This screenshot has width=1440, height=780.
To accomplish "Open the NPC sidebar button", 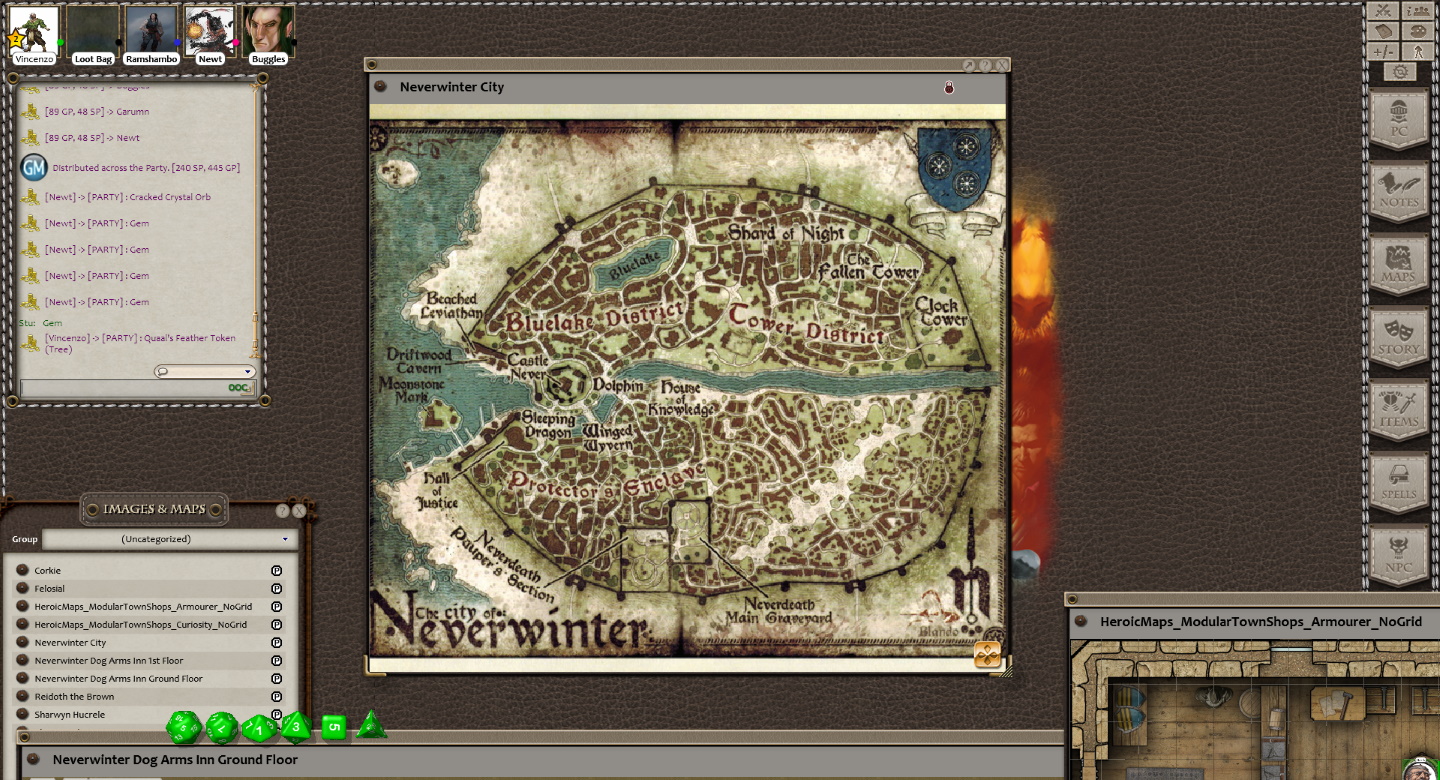I will pos(1399,557).
